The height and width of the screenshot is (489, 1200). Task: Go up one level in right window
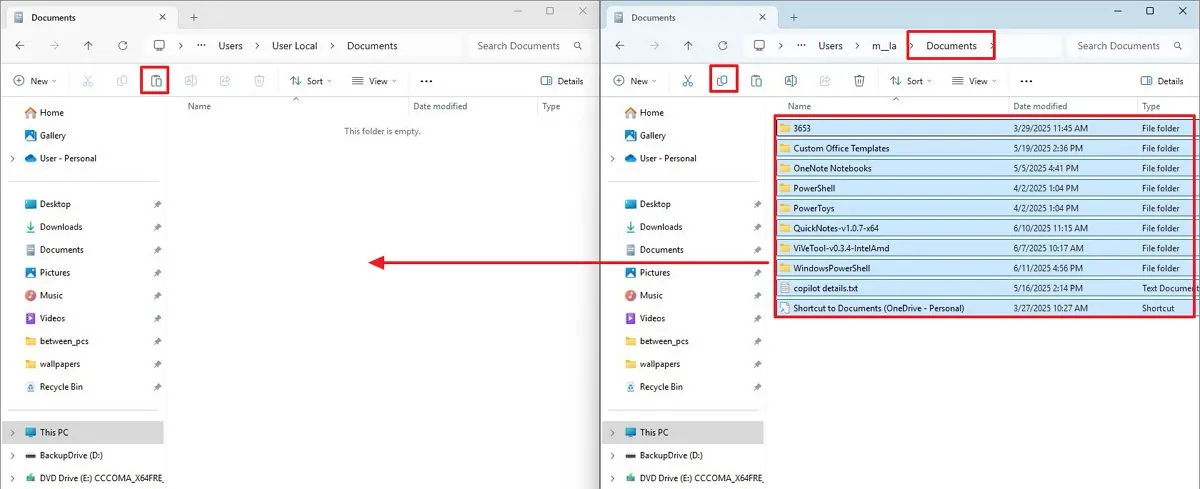pyautogui.click(x=688, y=46)
